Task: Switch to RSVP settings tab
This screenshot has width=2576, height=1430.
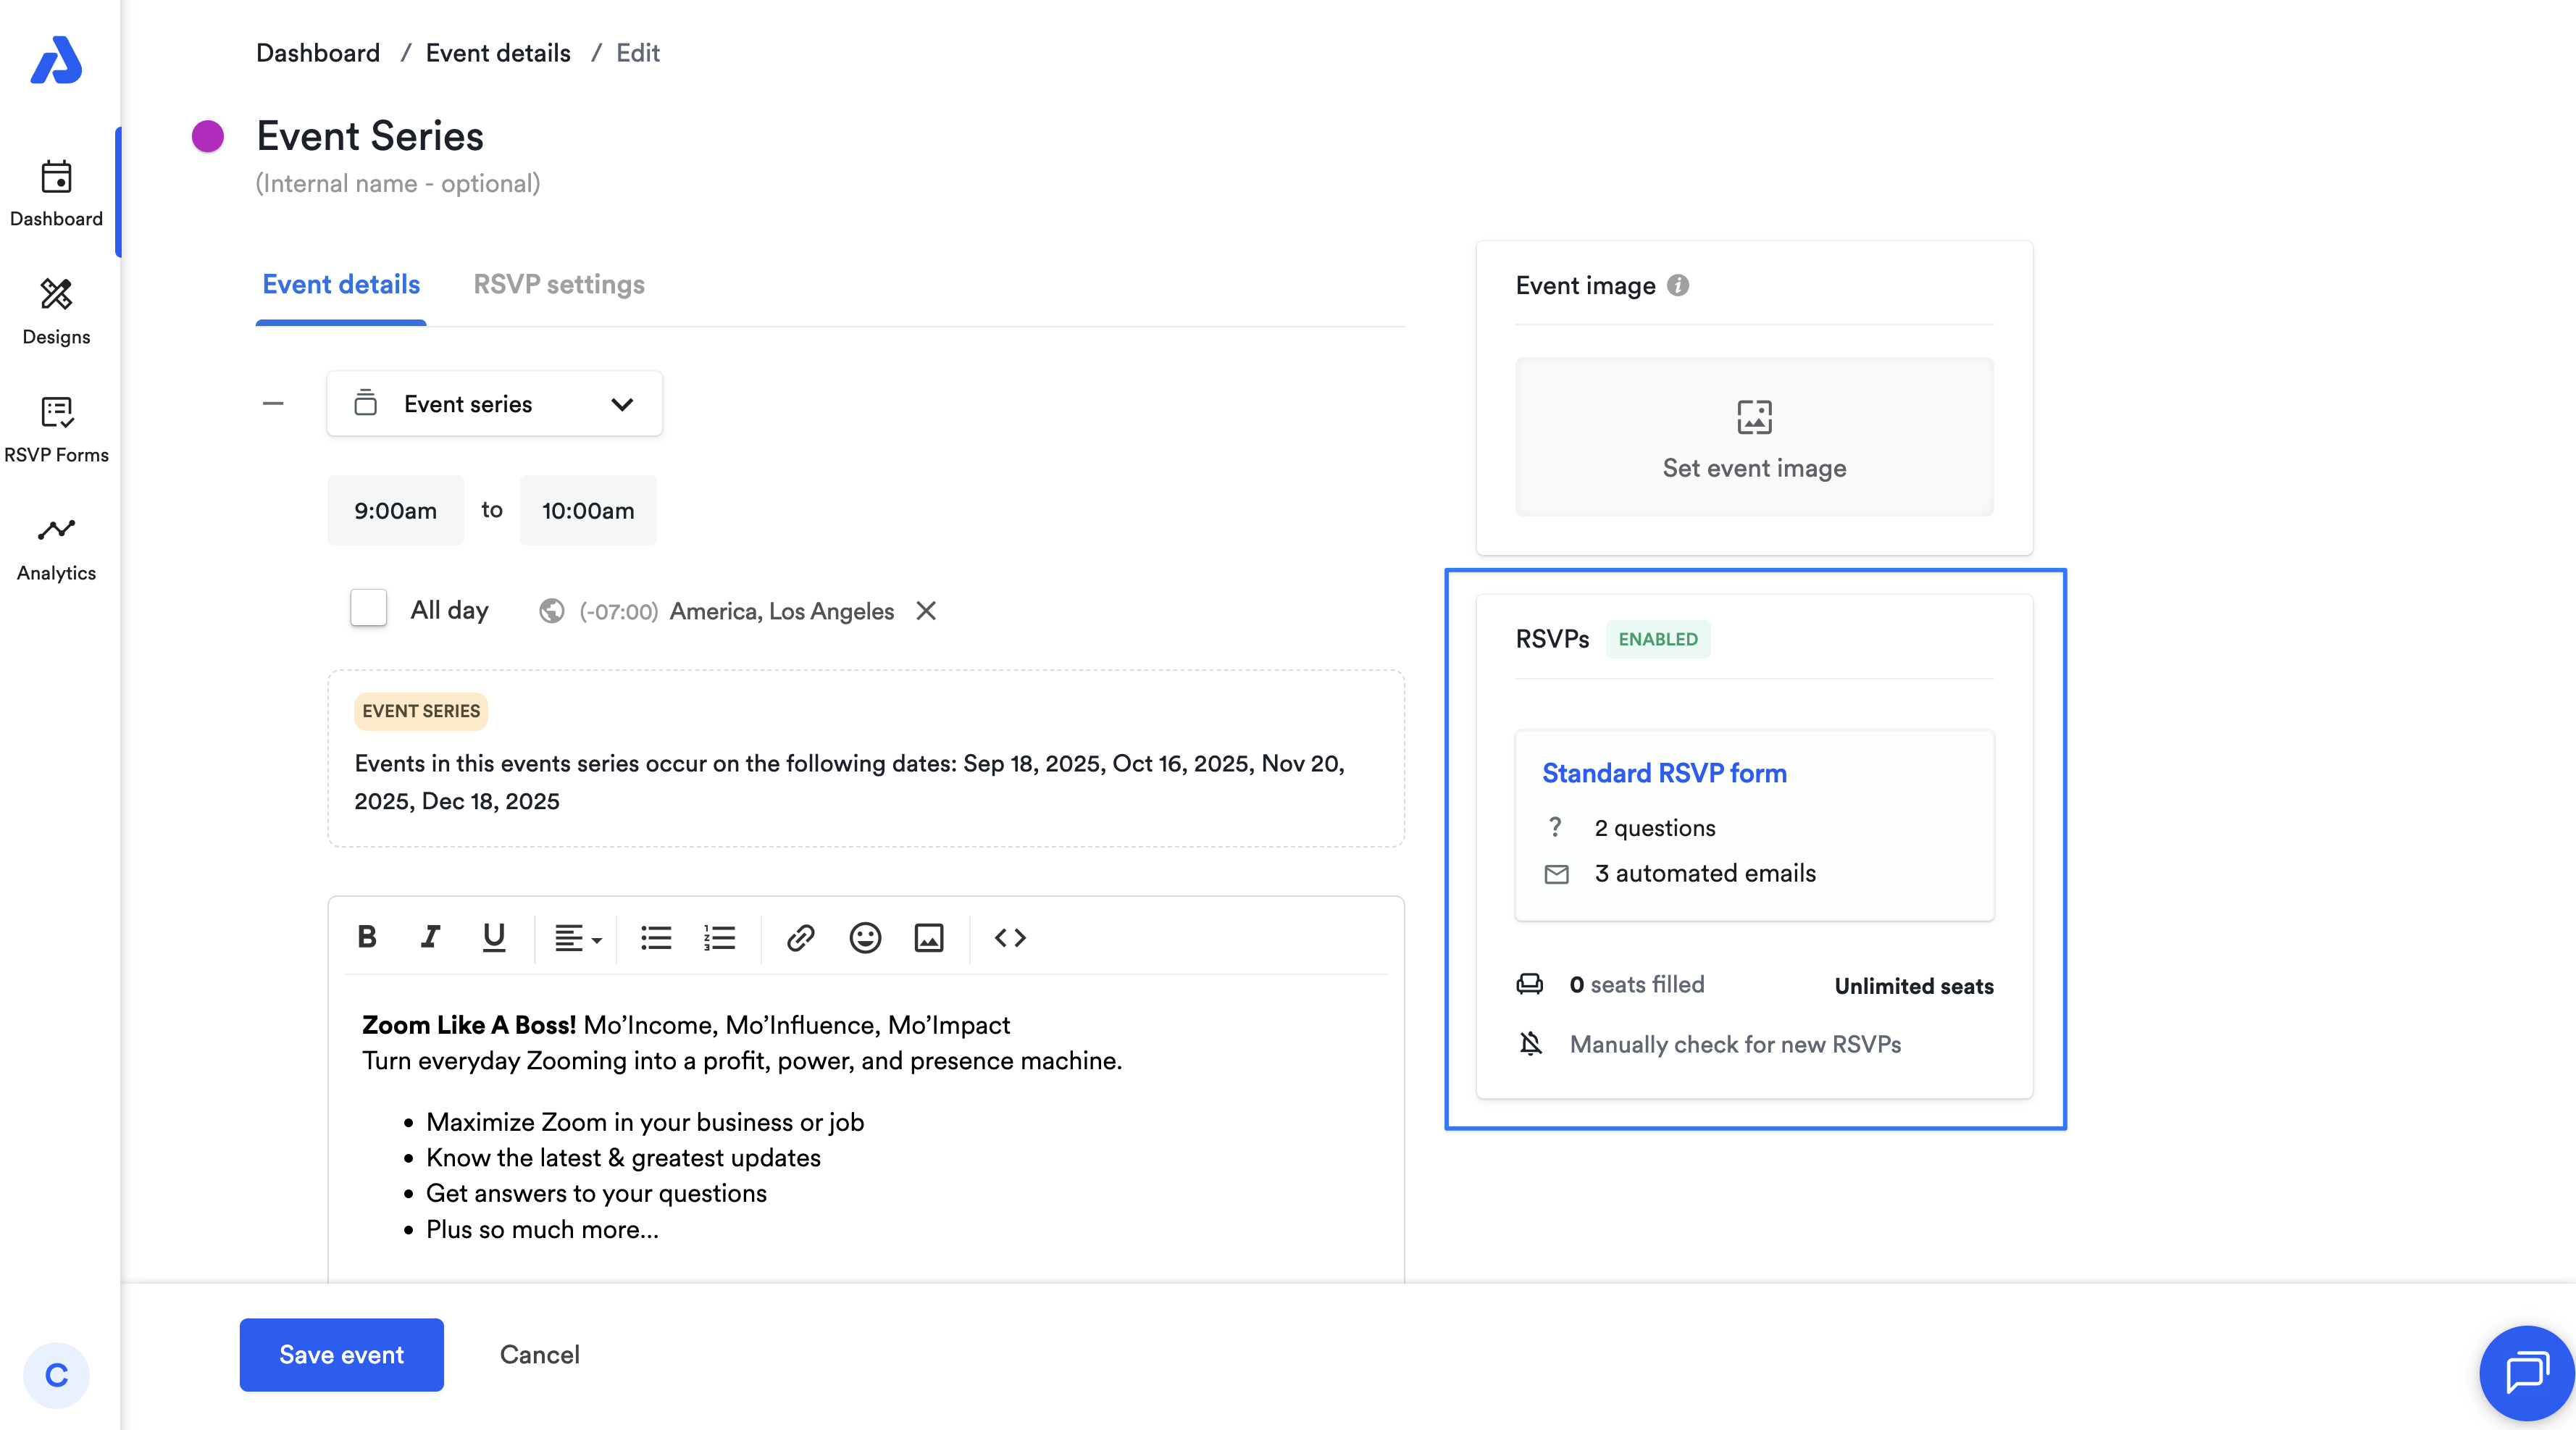Action: point(558,285)
